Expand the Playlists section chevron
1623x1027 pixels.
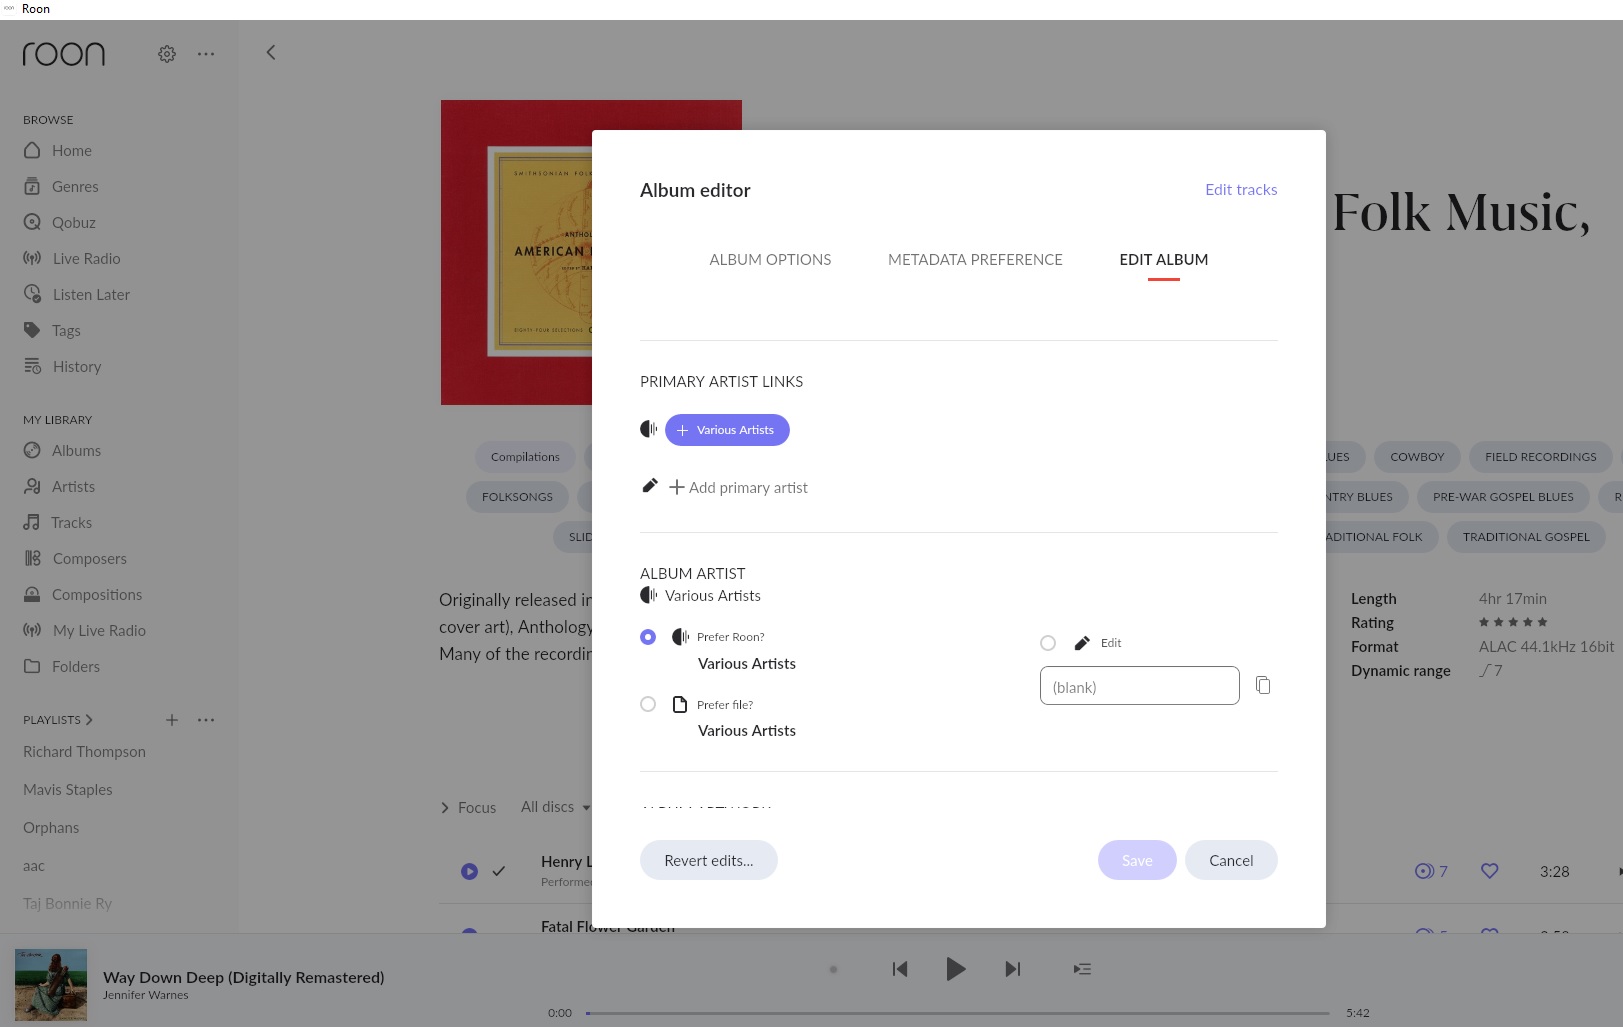[x=89, y=720]
